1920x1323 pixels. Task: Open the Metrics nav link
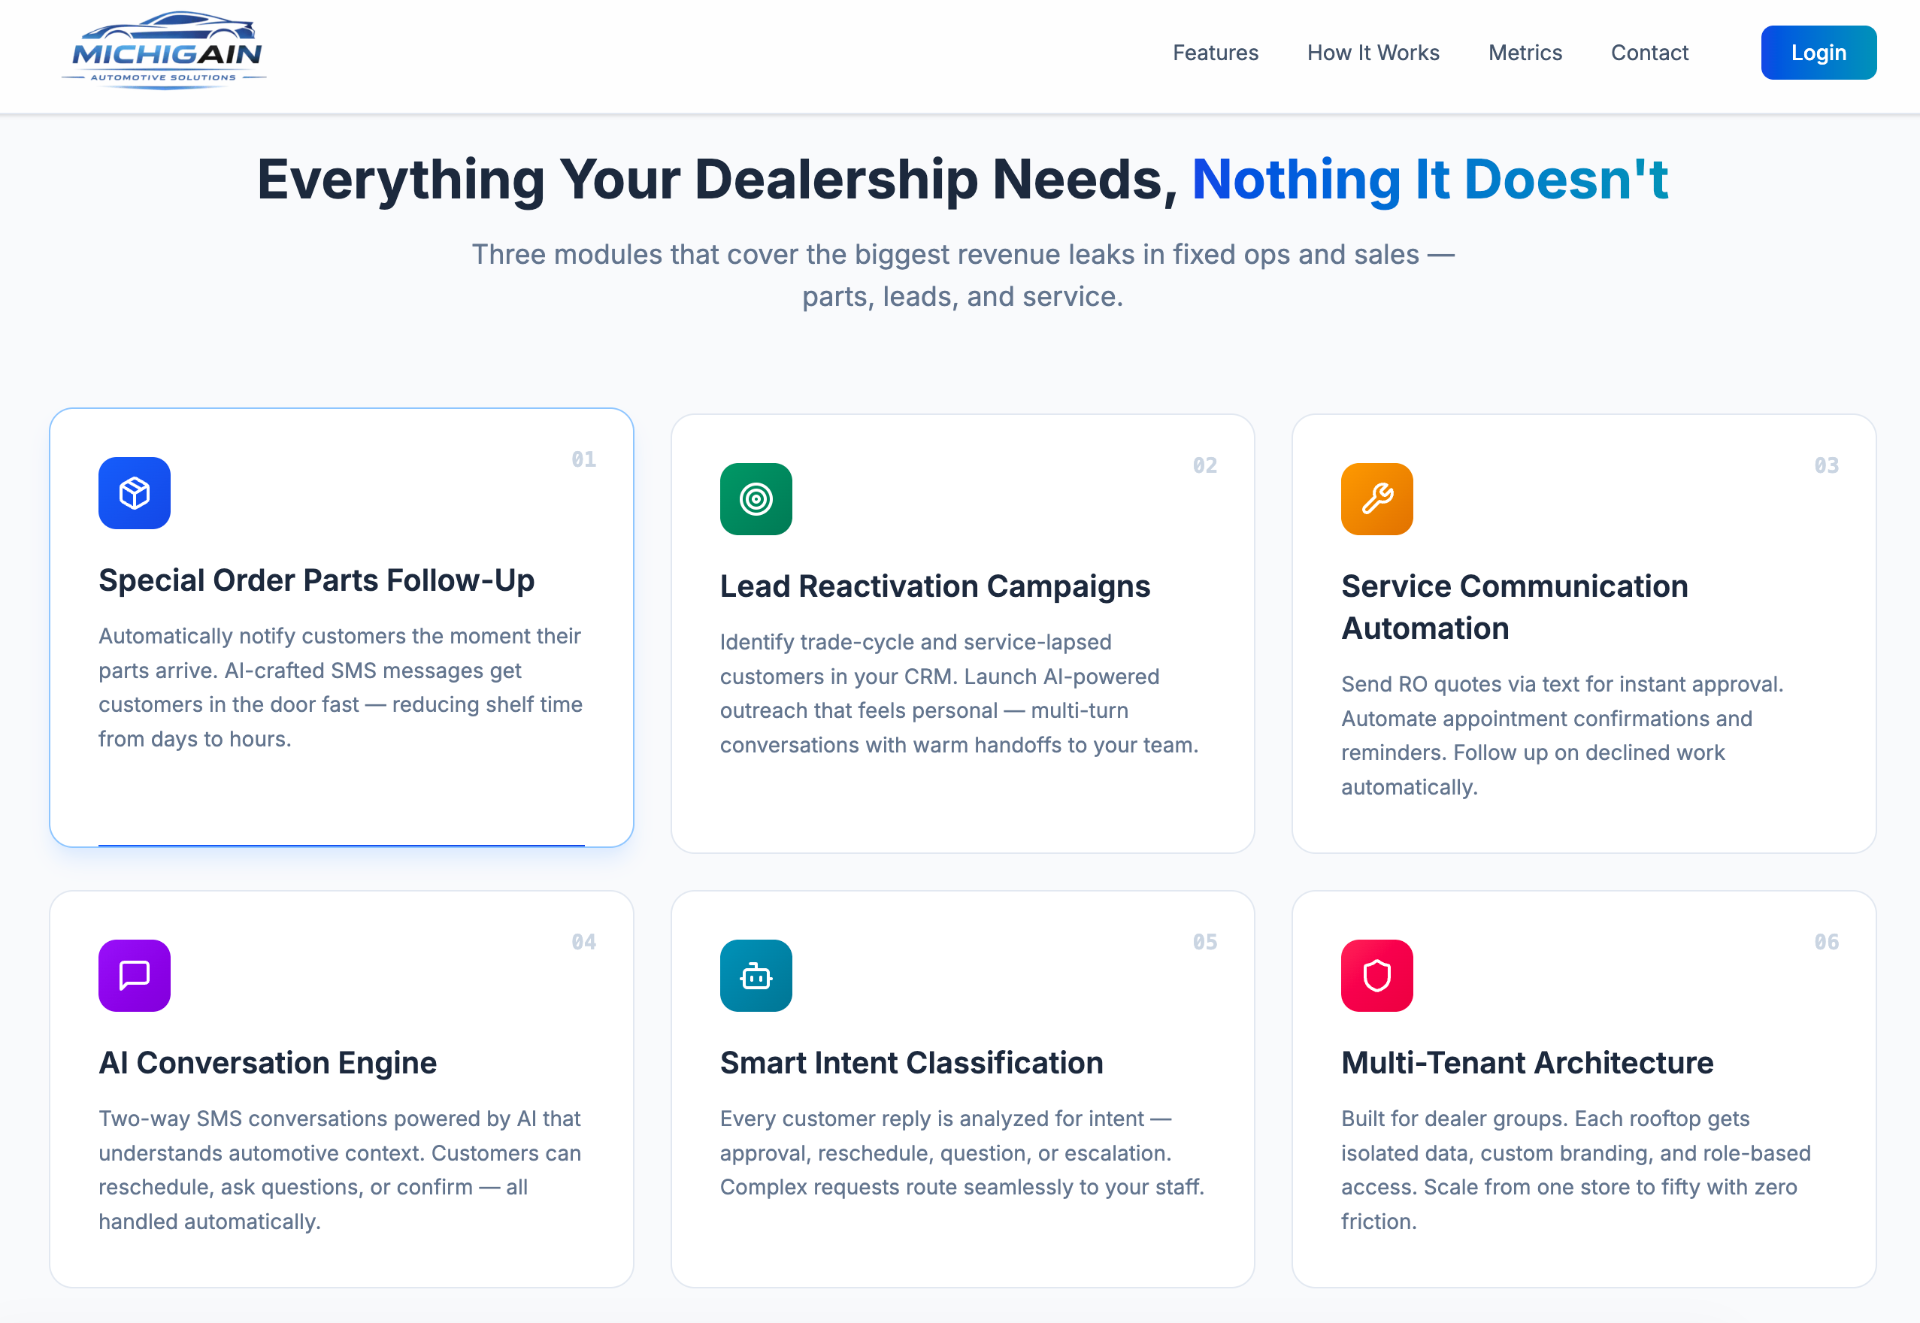click(x=1525, y=53)
